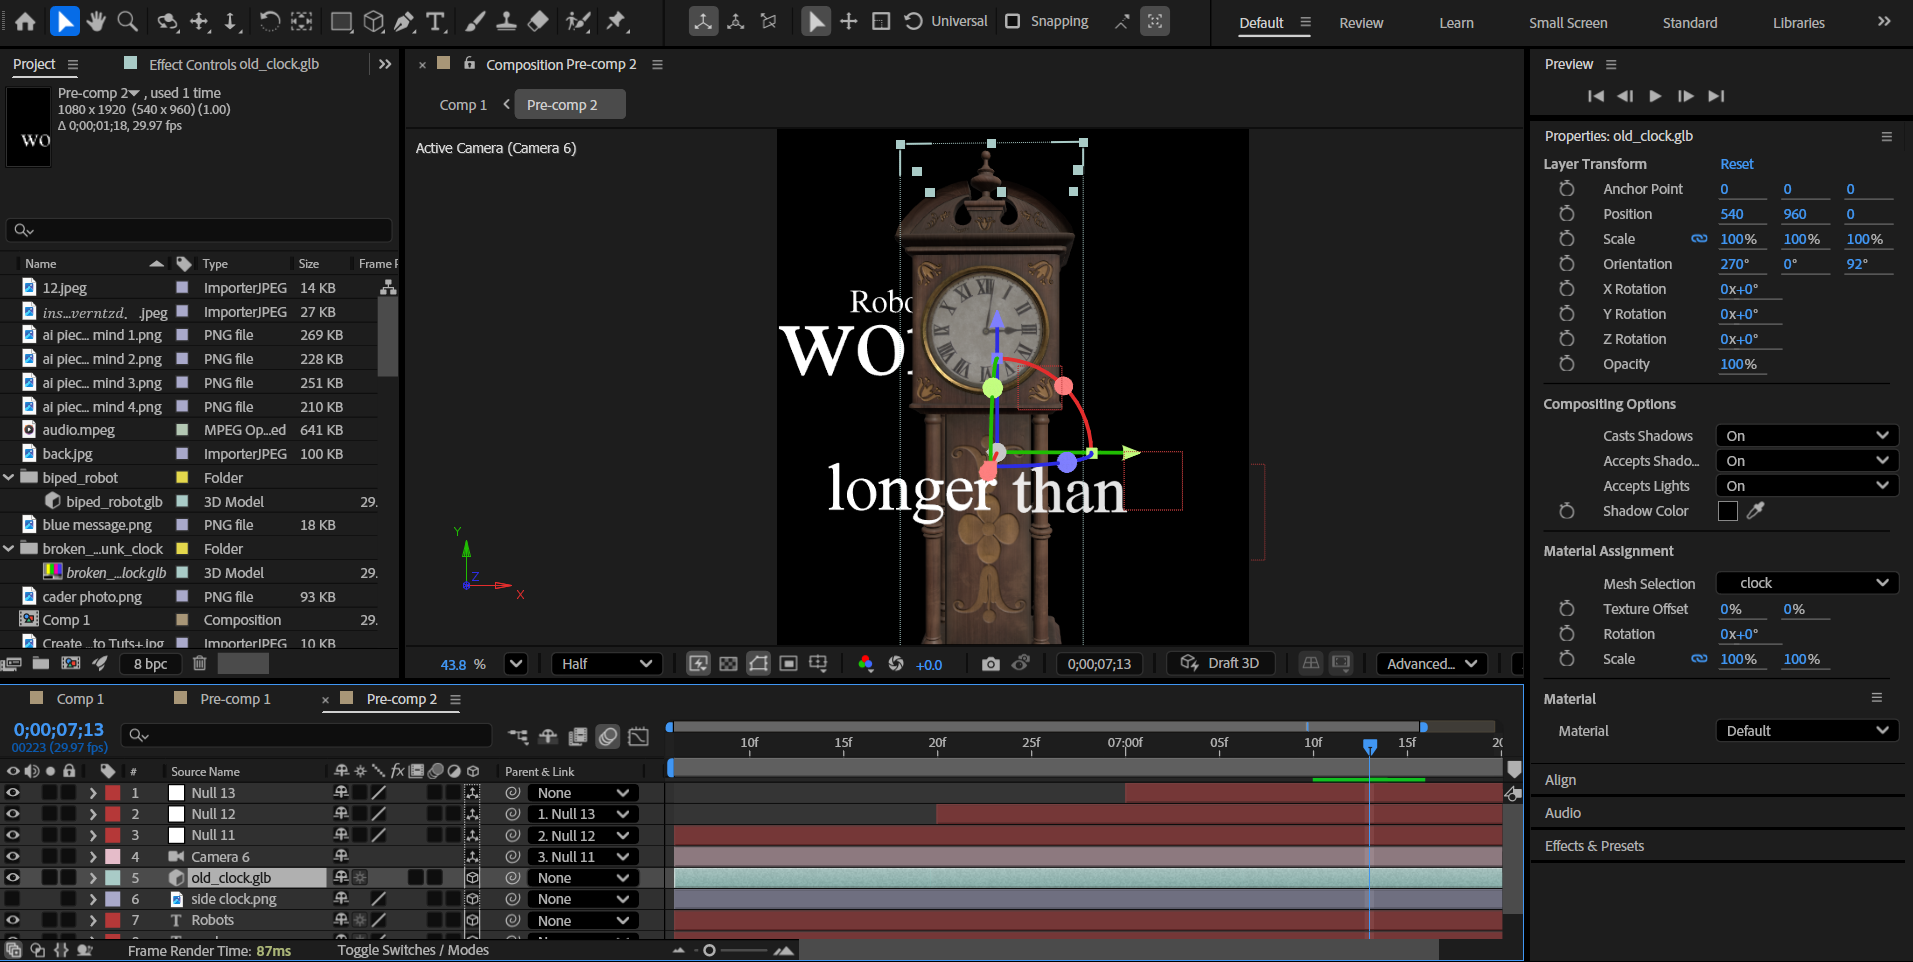This screenshot has height=962, width=1913.
Task: Click Toggle Switches / Modes
Action: click(x=413, y=950)
